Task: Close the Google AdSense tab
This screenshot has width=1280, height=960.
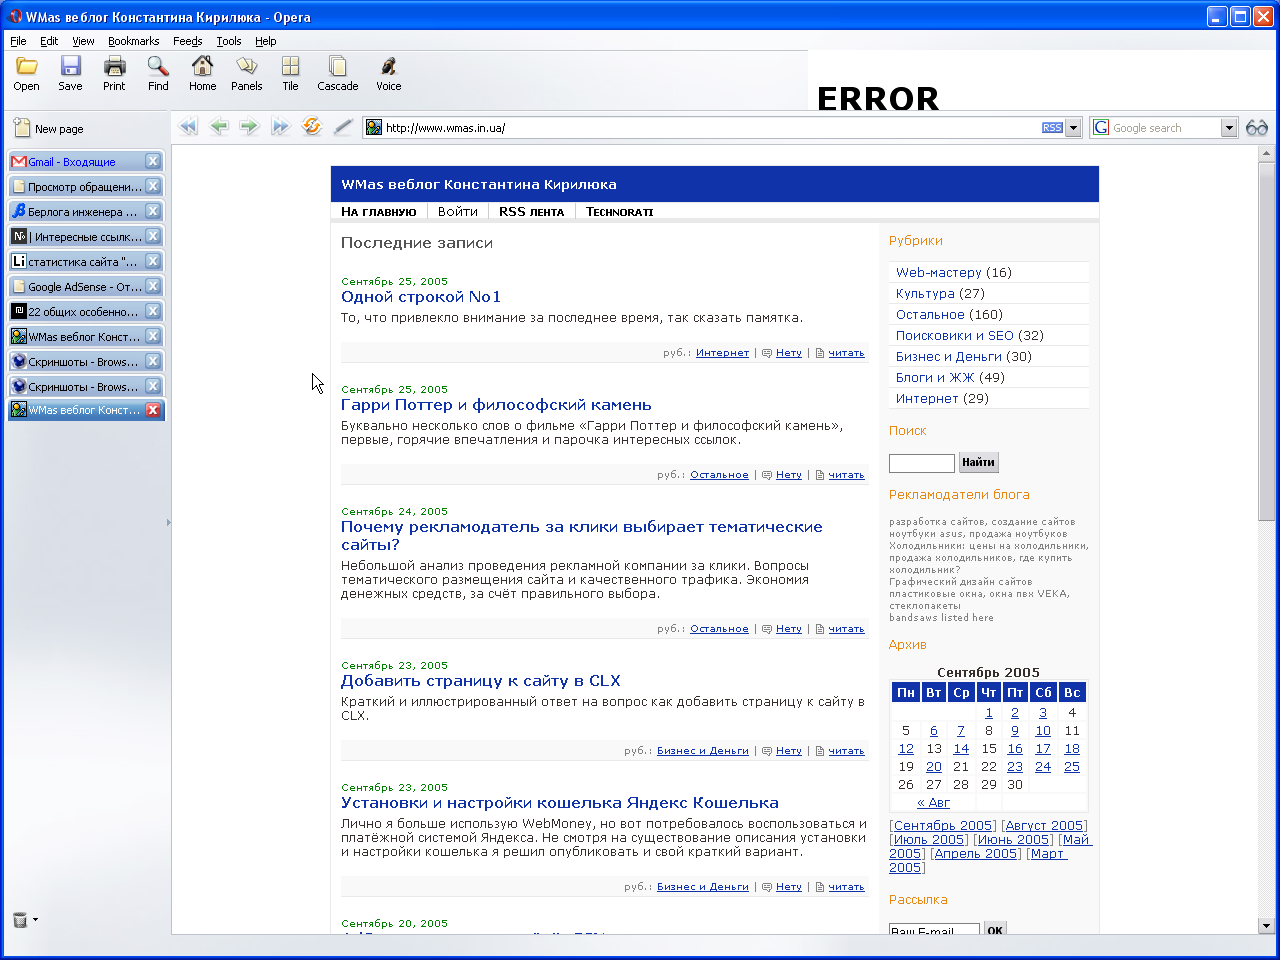Action: 153,286
